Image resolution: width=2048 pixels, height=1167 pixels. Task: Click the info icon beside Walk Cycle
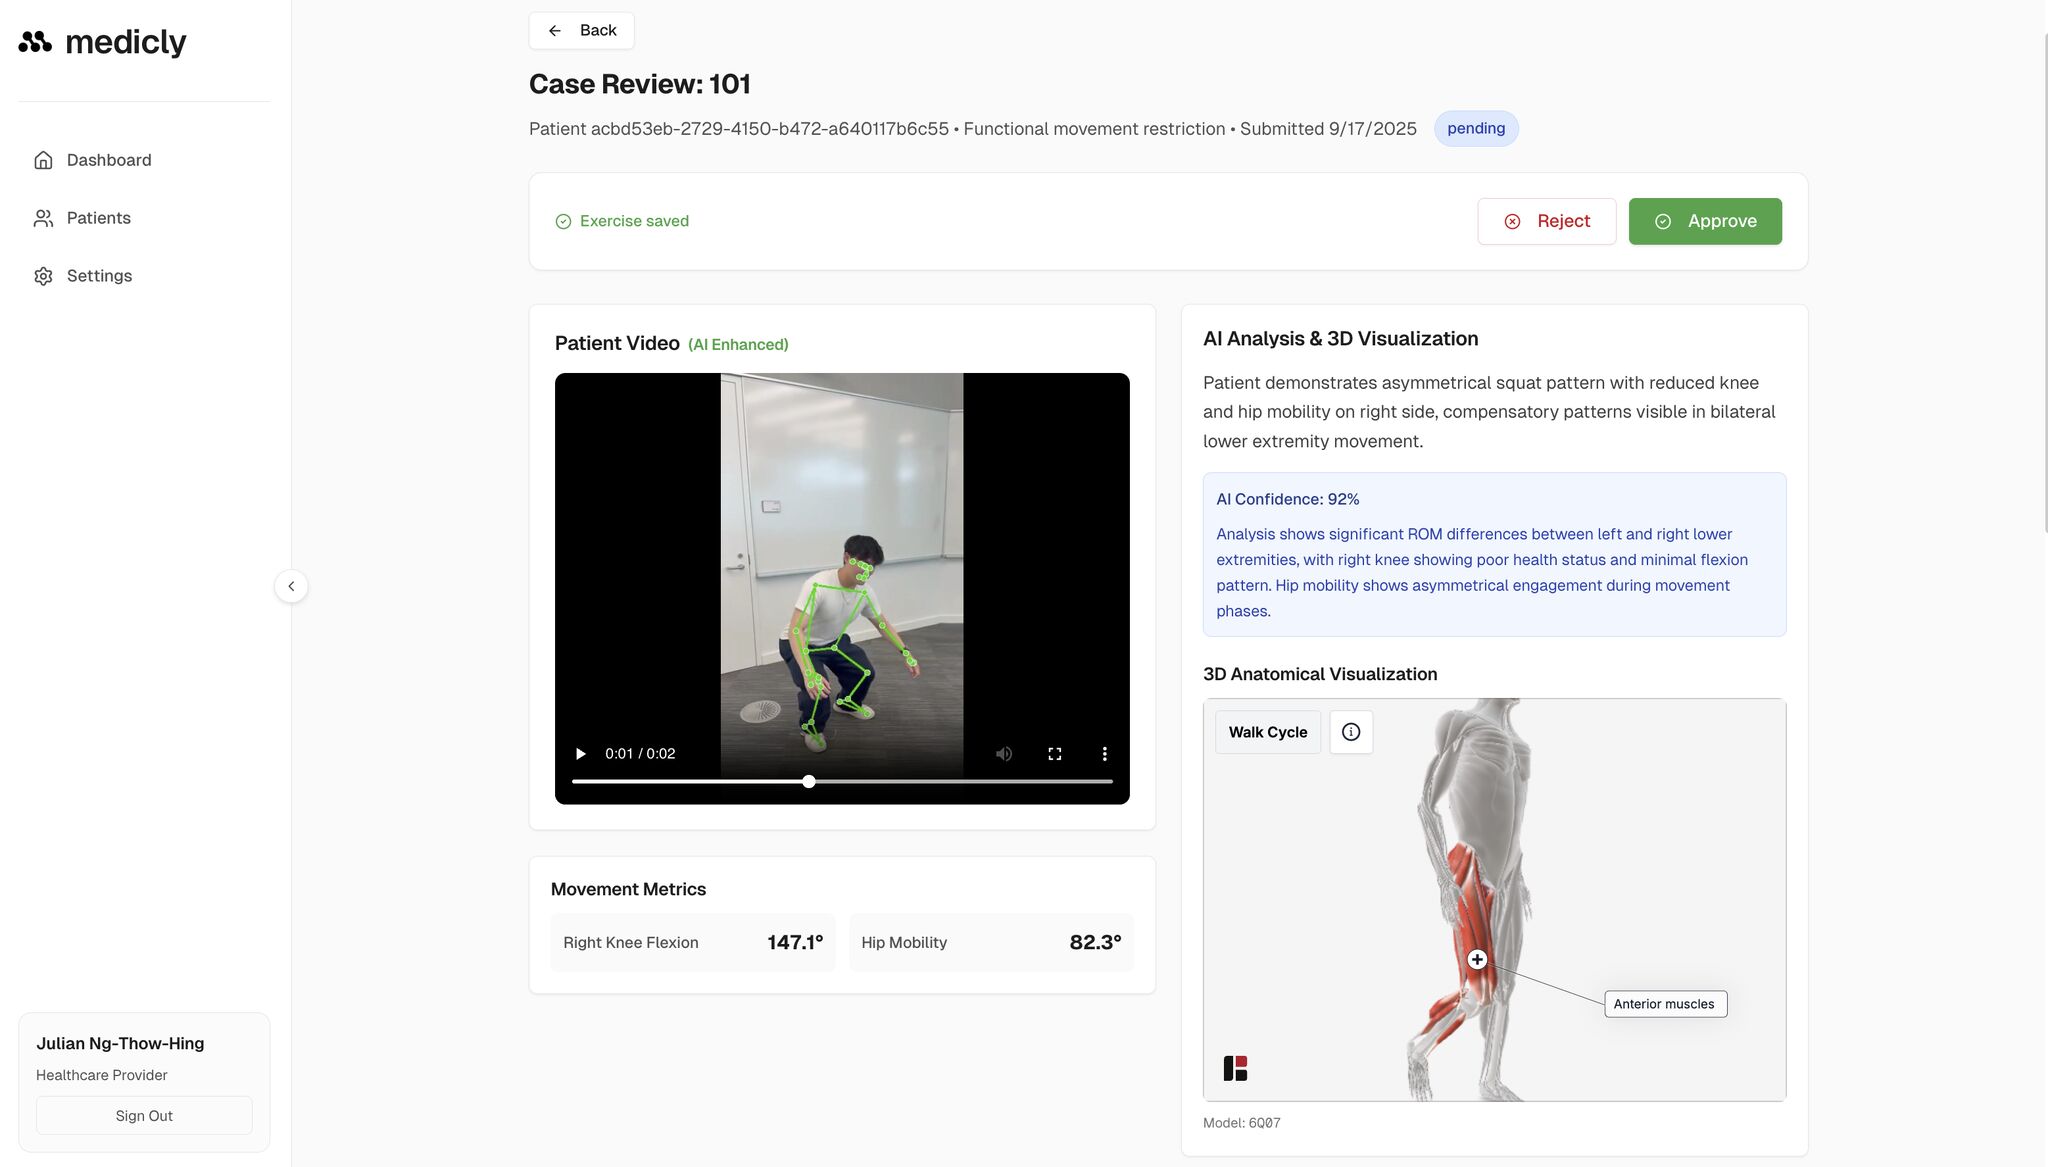[1350, 732]
